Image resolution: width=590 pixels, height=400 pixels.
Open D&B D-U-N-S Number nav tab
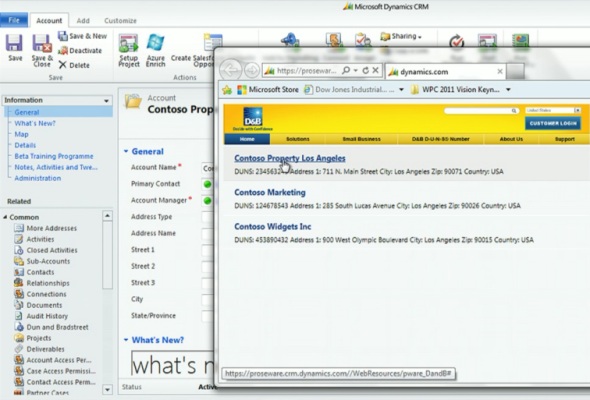tap(441, 139)
